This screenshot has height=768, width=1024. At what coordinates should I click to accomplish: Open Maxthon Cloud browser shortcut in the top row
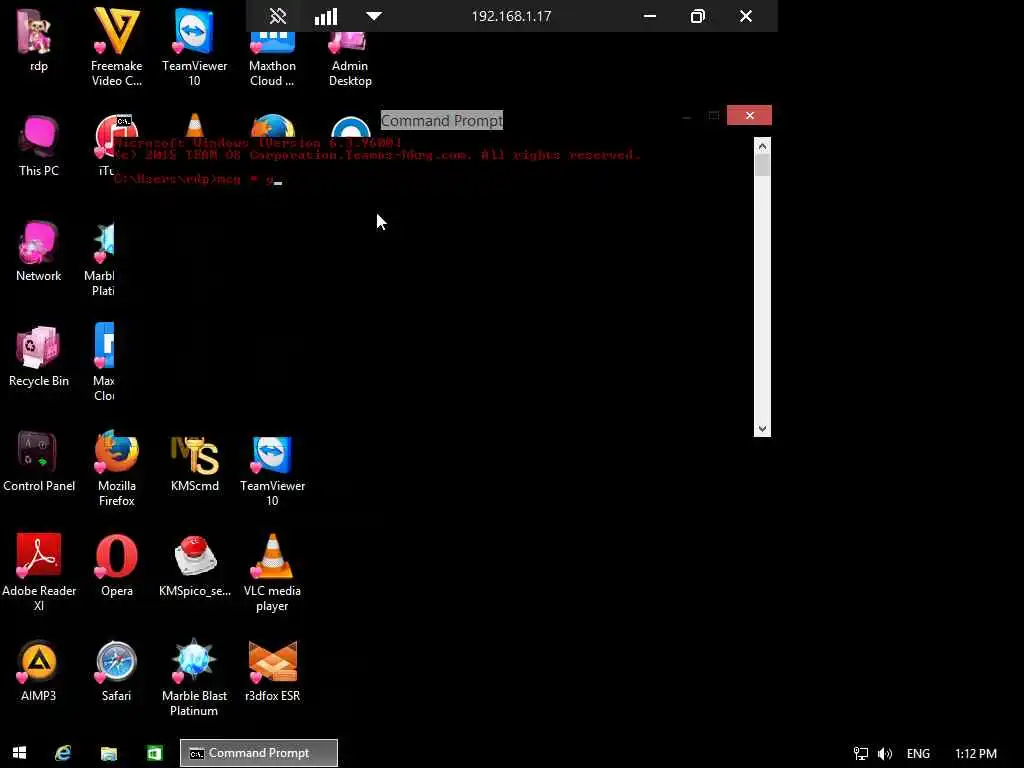[x=272, y=59]
